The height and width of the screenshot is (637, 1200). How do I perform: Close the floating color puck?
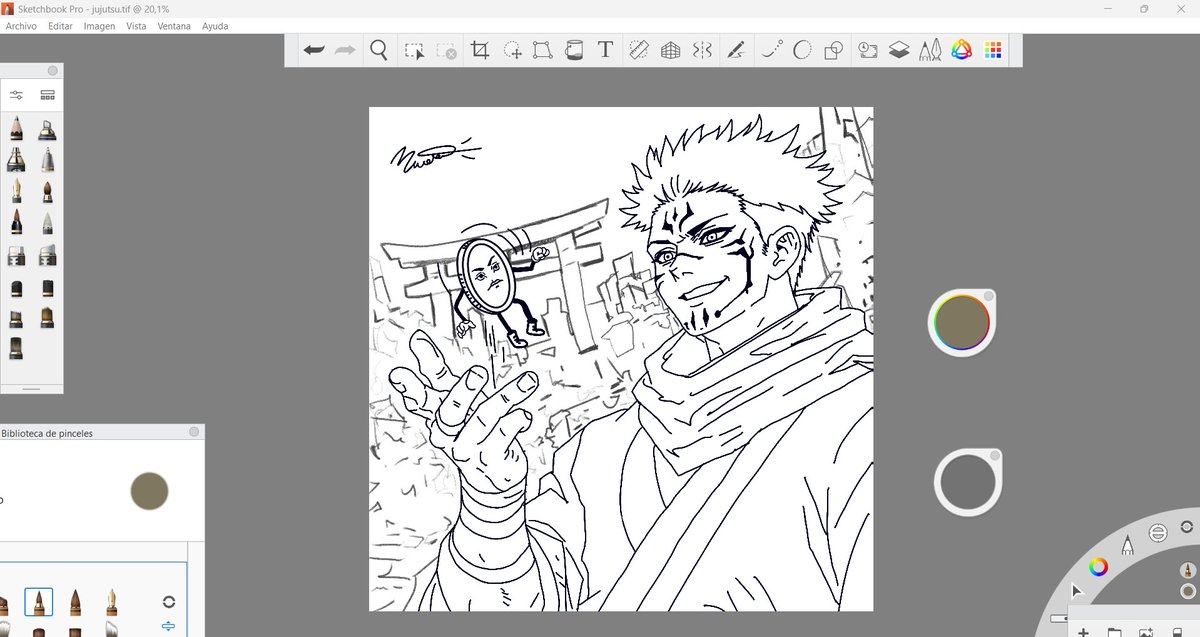click(988, 296)
